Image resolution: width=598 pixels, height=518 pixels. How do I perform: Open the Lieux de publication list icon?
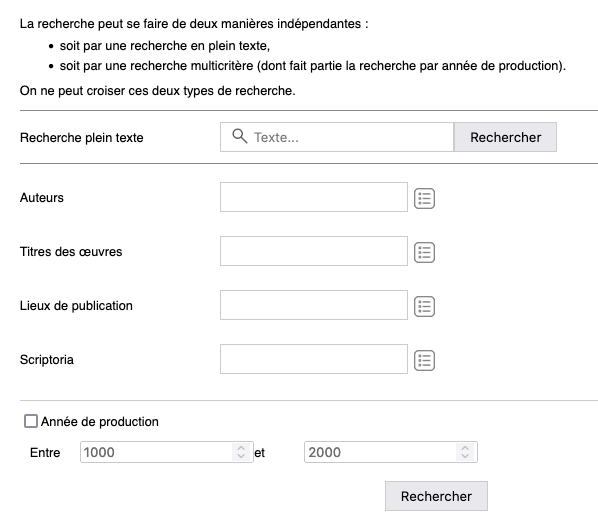424,307
